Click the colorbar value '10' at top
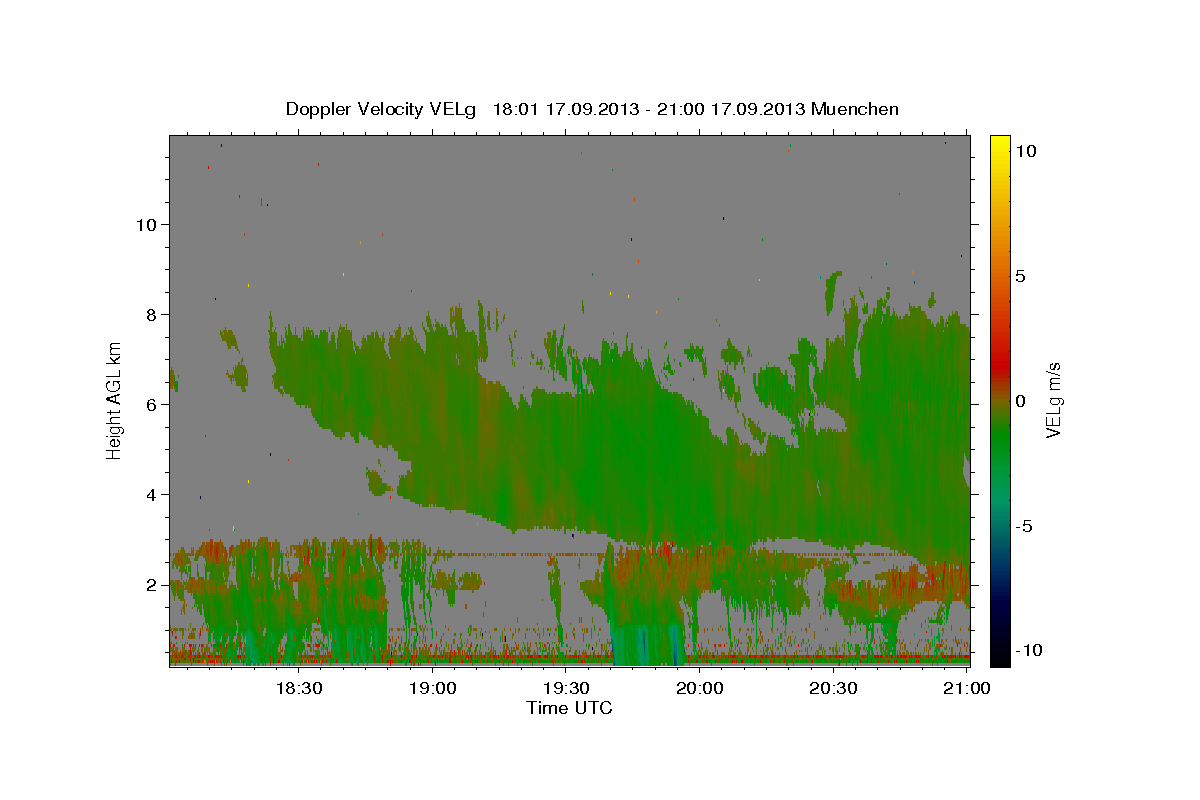The height and width of the screenshot is (800, 1200). click(x=1026, y=150)
